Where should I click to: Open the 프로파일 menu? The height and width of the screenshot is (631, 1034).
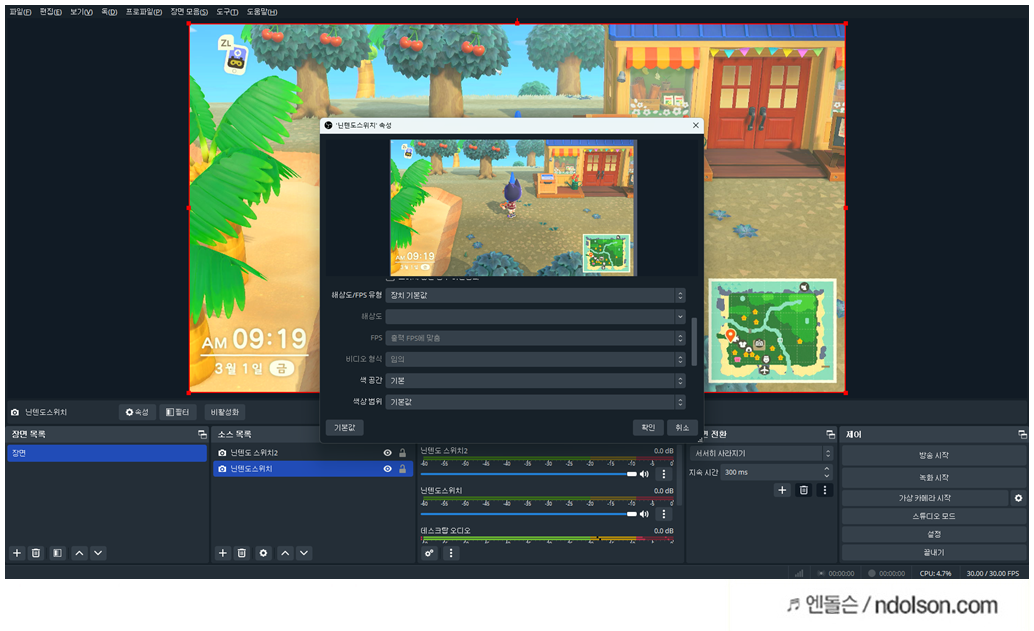point(144,12)
